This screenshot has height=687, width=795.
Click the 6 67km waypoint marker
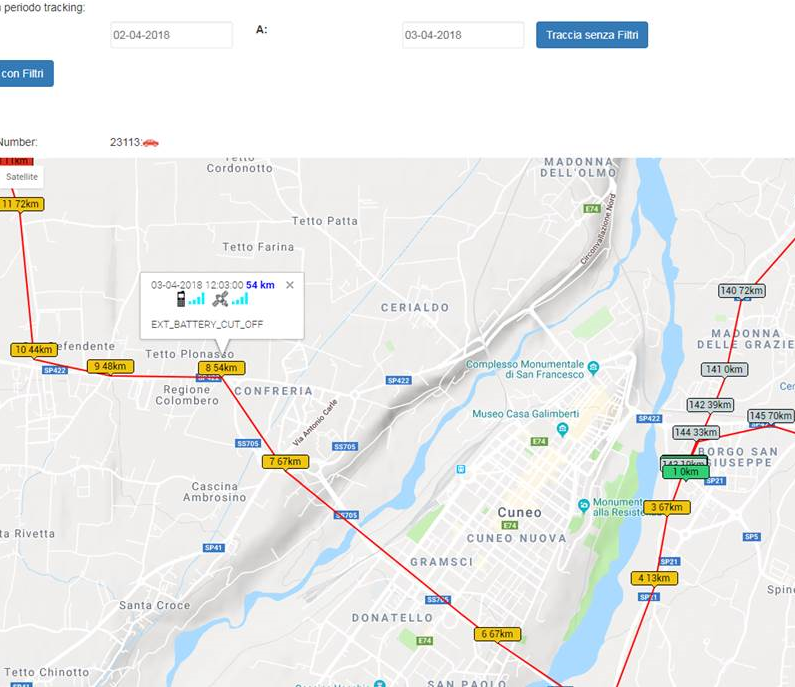tap(497, 634)
